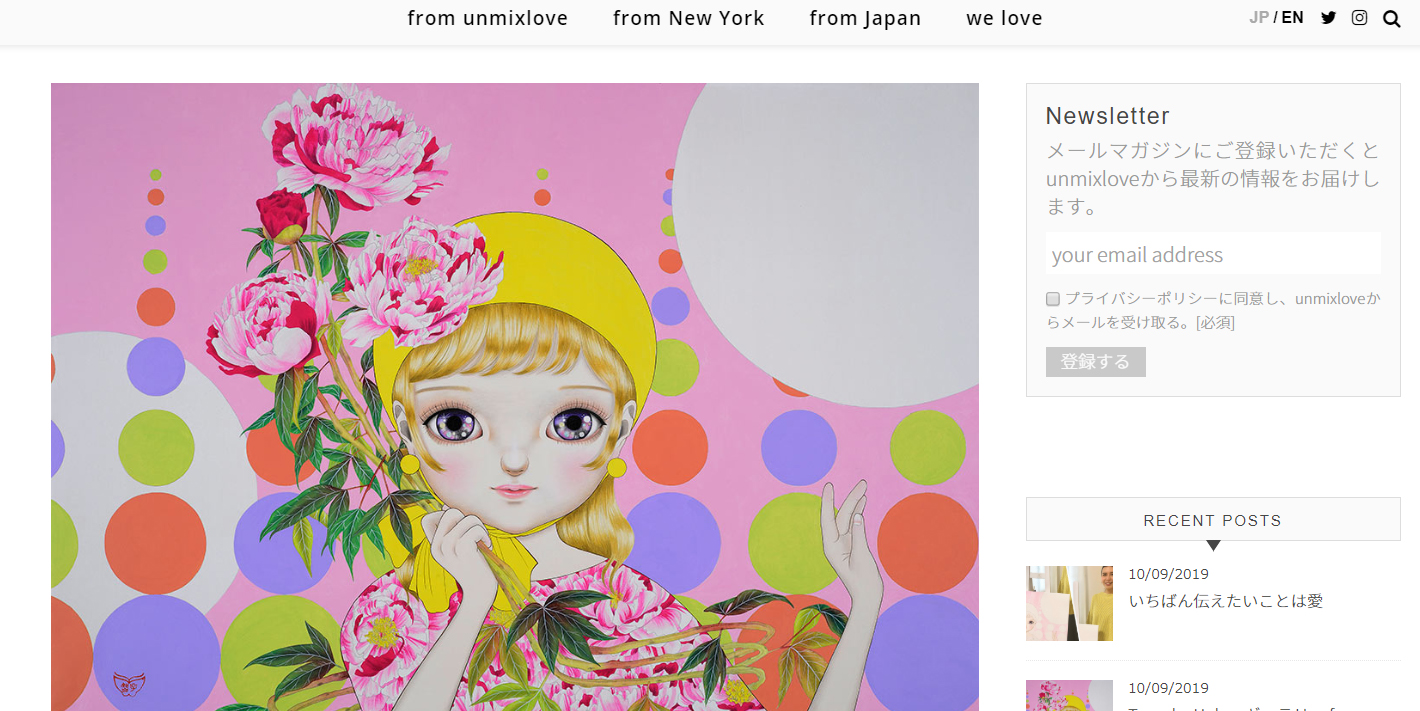Open site search magnifier icon
The height and width of the screenshot is (711, 1420).
[1391, 18]
